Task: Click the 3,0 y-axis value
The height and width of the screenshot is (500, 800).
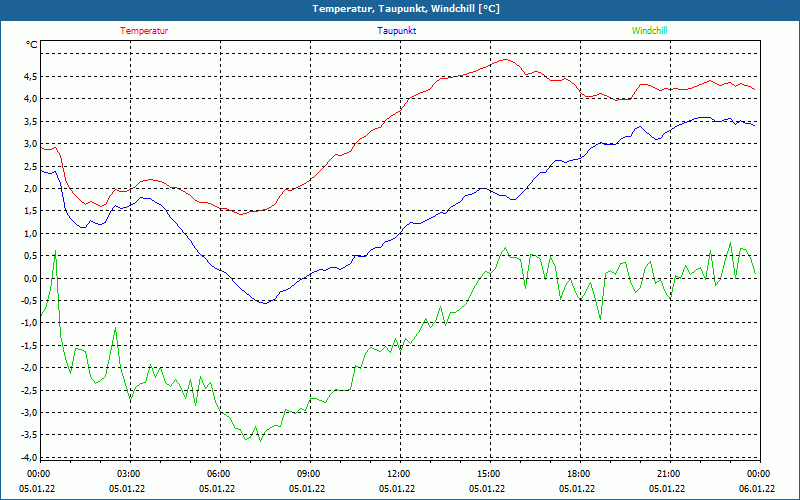Action: pyautogui.click(x=30, y=144)
